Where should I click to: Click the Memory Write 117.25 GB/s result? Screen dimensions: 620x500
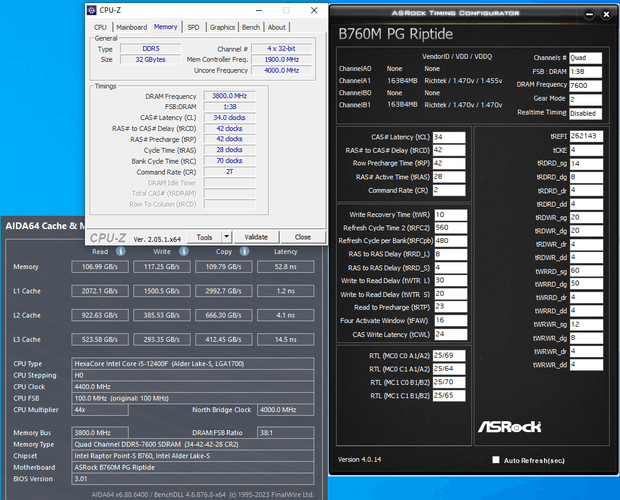coord(162,267)
